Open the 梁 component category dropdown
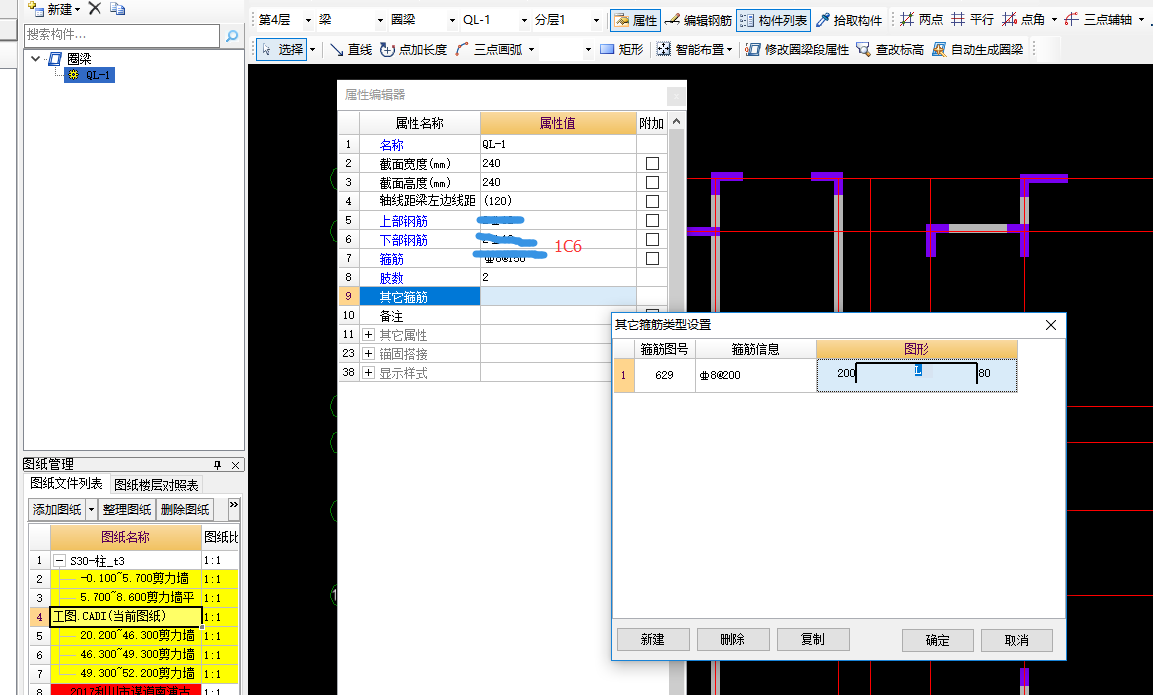1153x695 pixels. click(380, 21)
